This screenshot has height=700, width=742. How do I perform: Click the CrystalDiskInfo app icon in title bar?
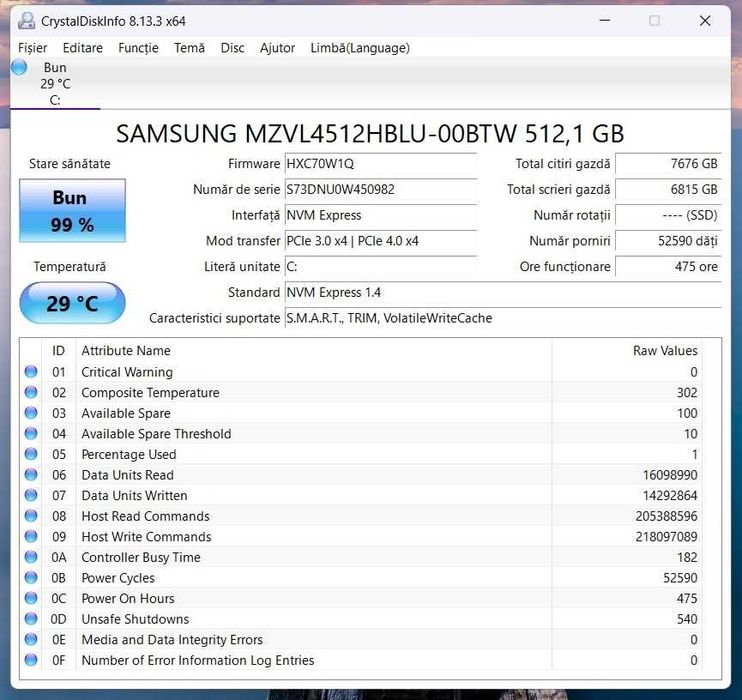click(x=26, y=21)
